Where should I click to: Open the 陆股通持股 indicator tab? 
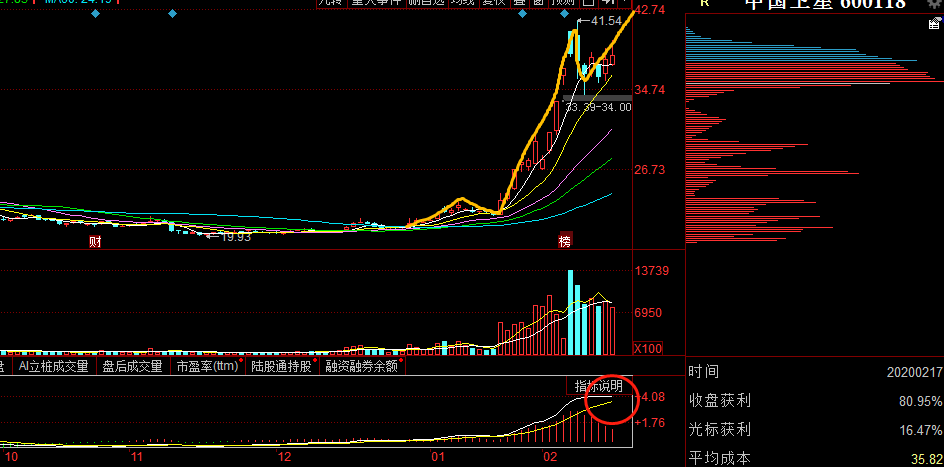281,366
